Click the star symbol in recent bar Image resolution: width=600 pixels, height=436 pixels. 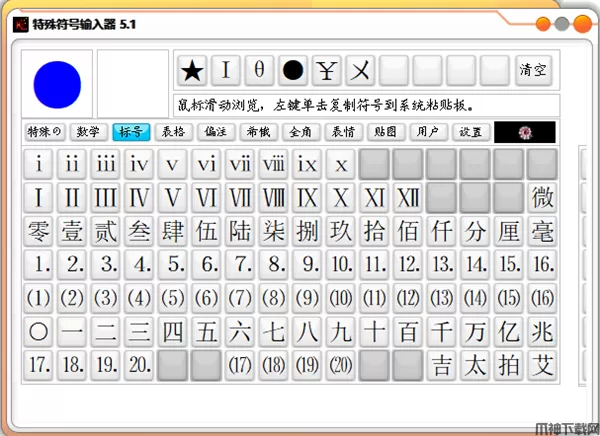click(x=193, y=70)
